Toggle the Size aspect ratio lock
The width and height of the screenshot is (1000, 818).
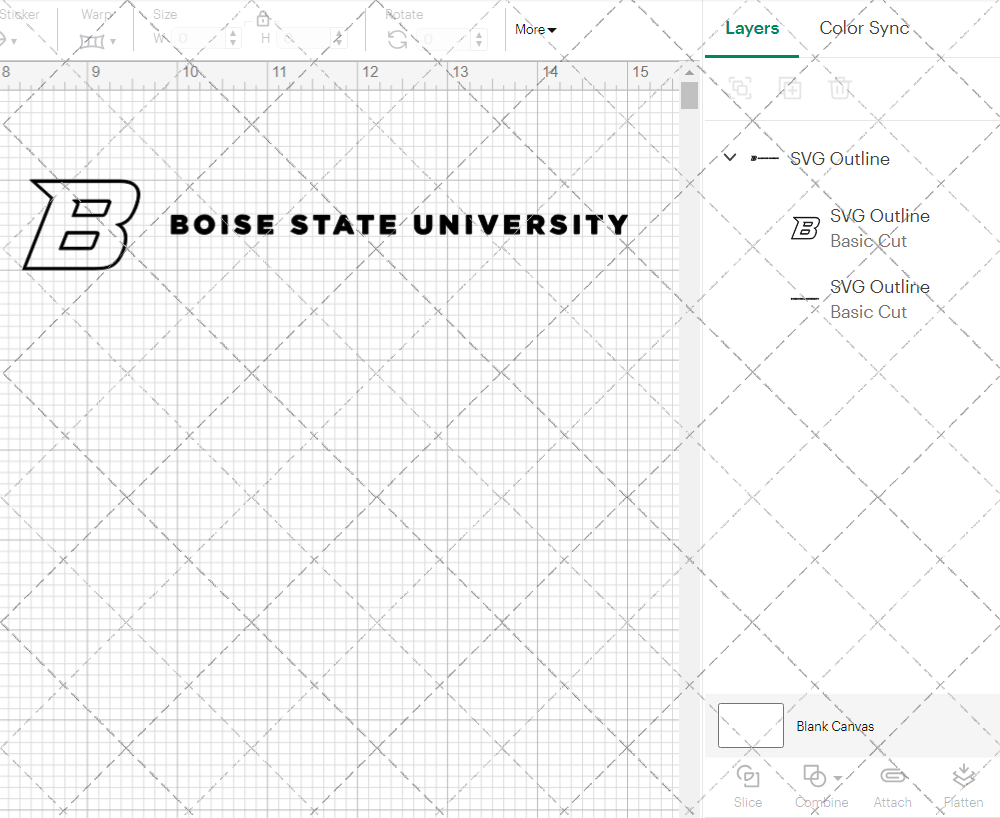(263, 18)
